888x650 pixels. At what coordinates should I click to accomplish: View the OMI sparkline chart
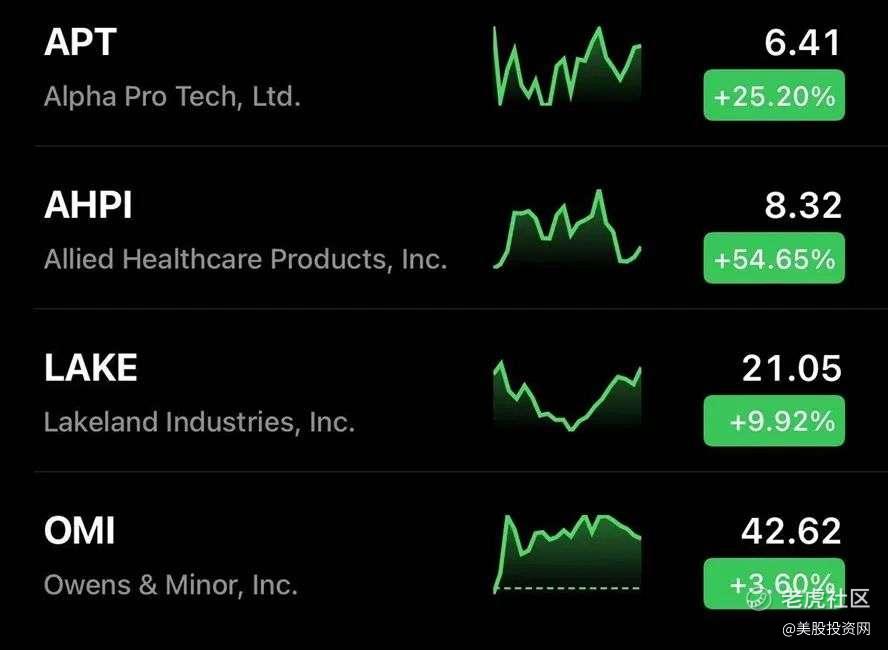pyautogui.click(x=567, y=553)
